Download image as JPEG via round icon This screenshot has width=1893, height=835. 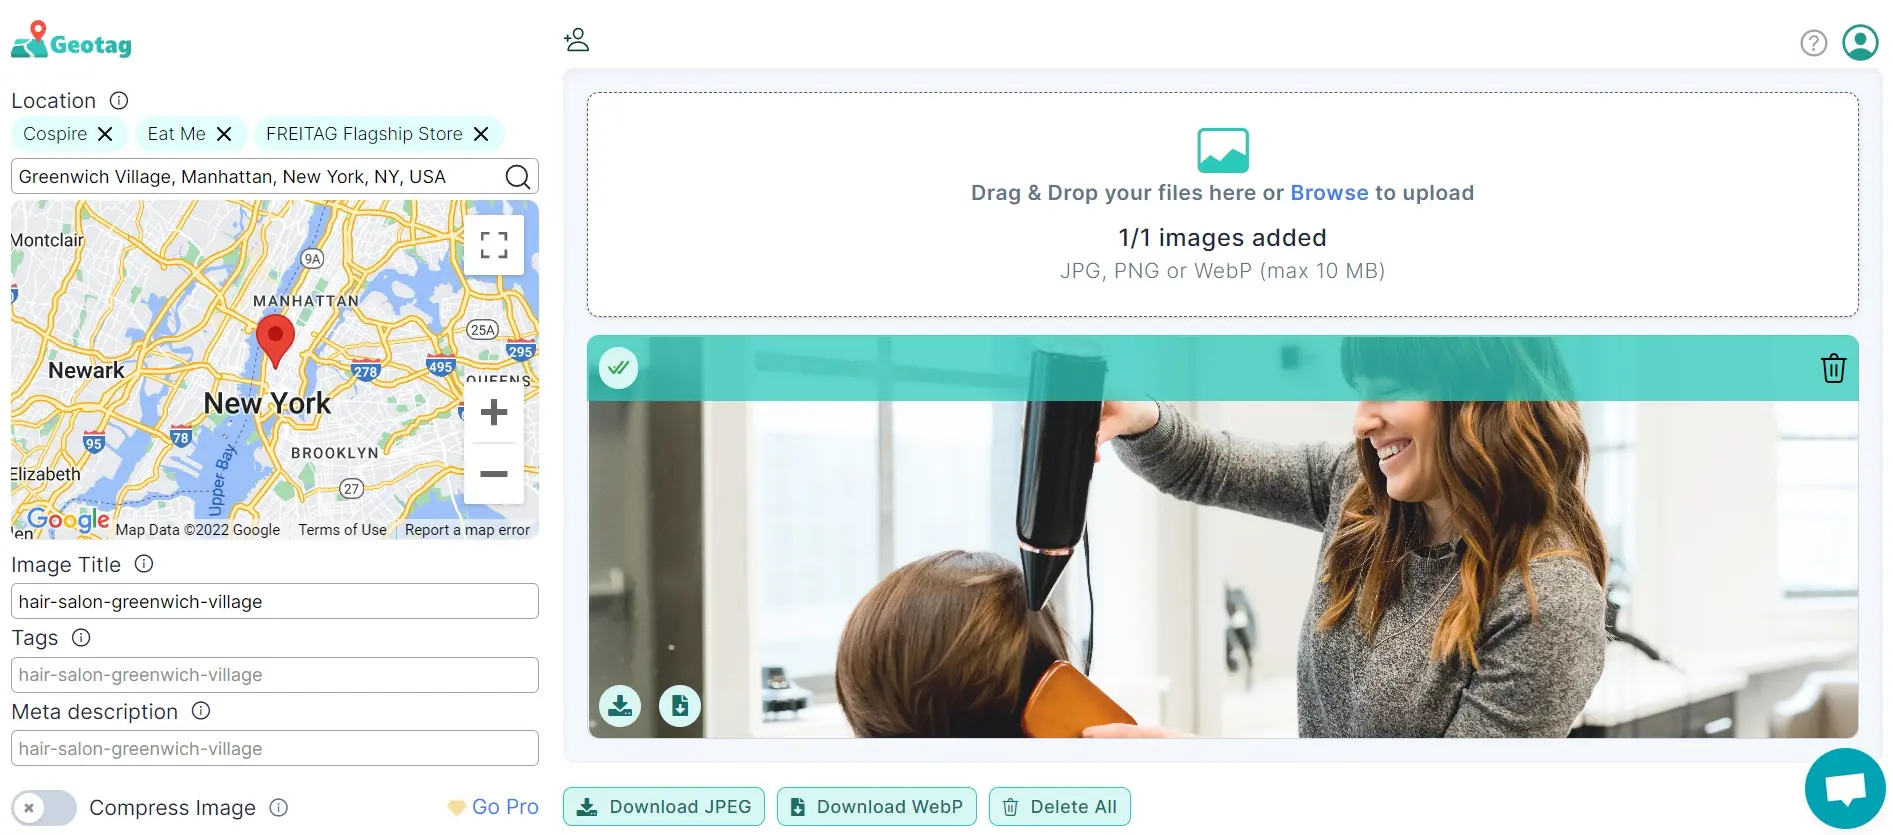click(x=620, y=706)
